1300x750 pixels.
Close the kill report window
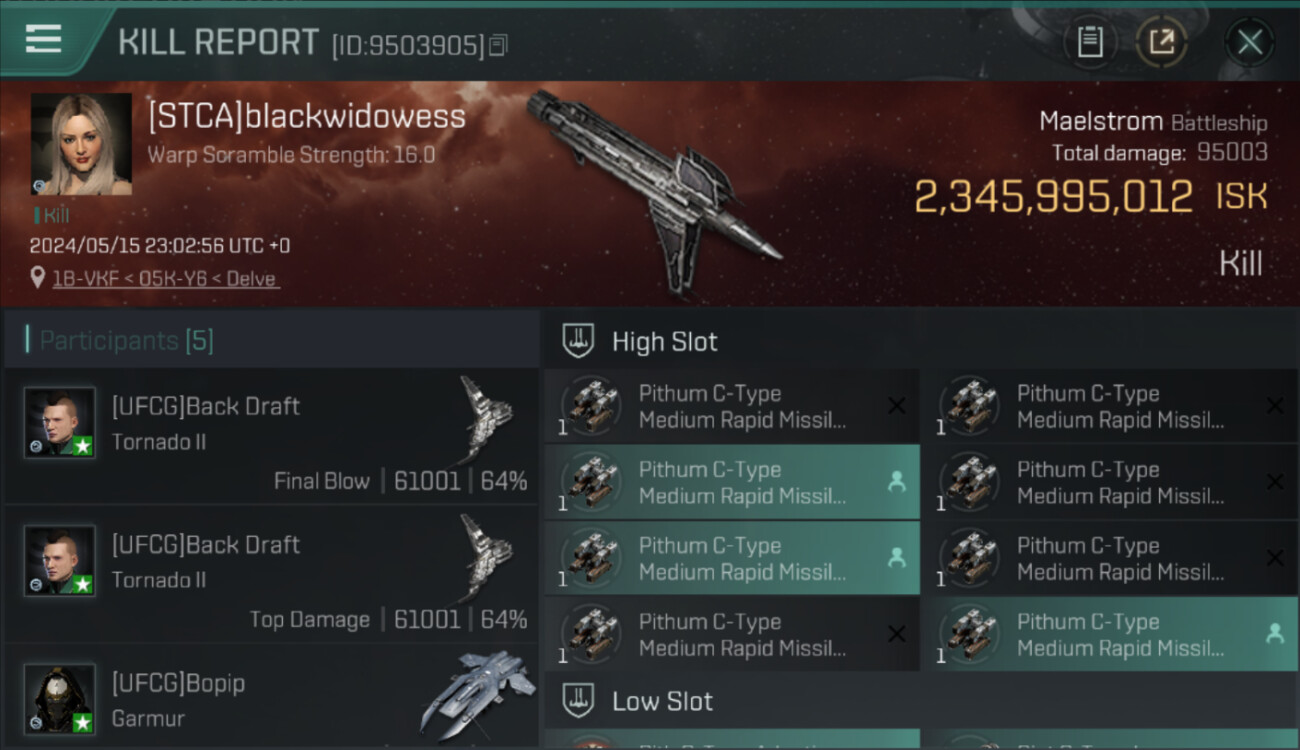click(x=1249, y=43)
